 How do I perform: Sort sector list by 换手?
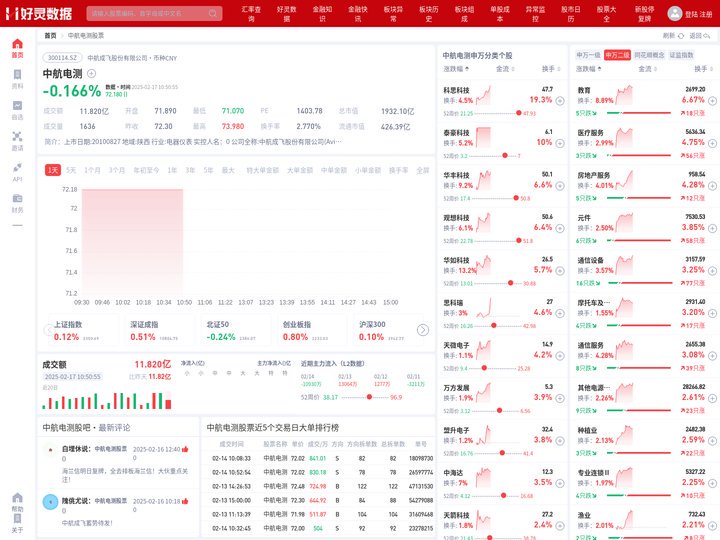click(x=703, y=69)
